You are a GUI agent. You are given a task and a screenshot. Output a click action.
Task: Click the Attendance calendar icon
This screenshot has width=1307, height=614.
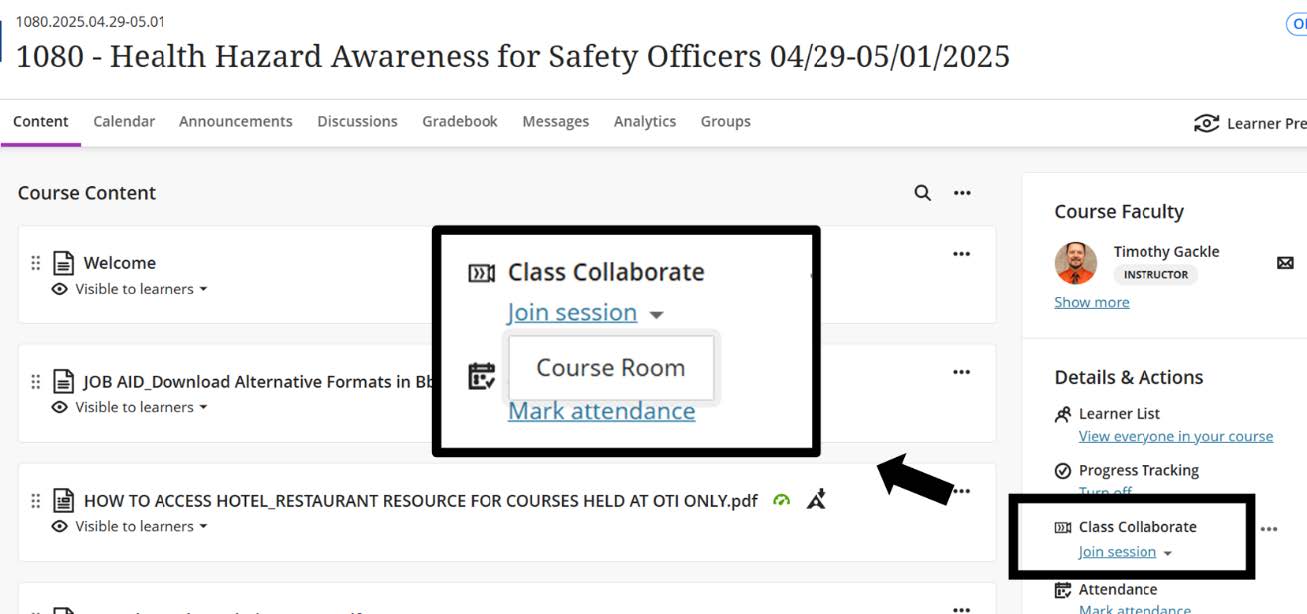[1064, 589]
